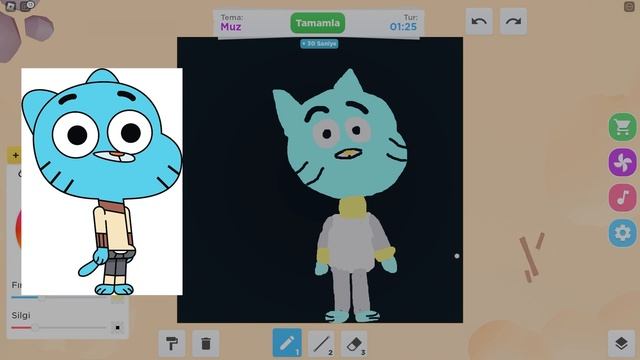Open the blue settings gear

tap(622, 233)
